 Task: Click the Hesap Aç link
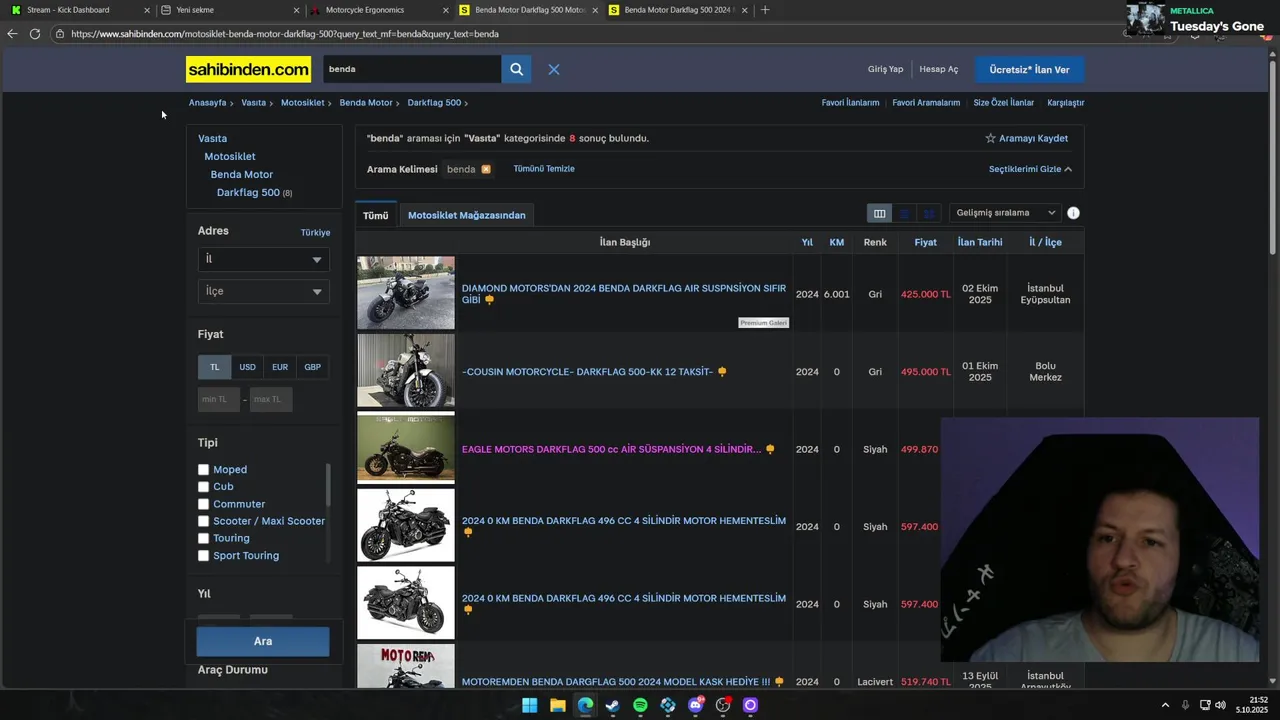click(938, 69)
